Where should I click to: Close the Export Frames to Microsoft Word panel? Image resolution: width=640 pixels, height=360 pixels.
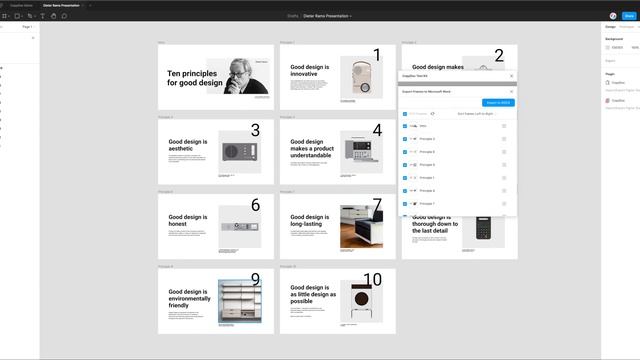(x=511, y=91)
